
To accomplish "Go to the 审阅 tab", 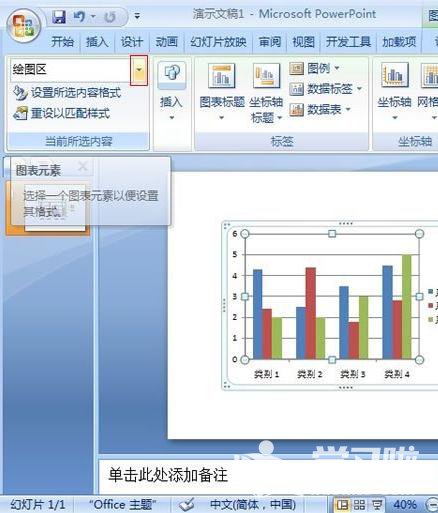I will click(270, 42).
